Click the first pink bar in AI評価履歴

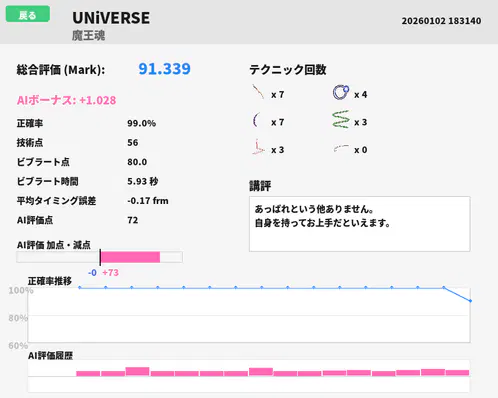click(88, 374)
